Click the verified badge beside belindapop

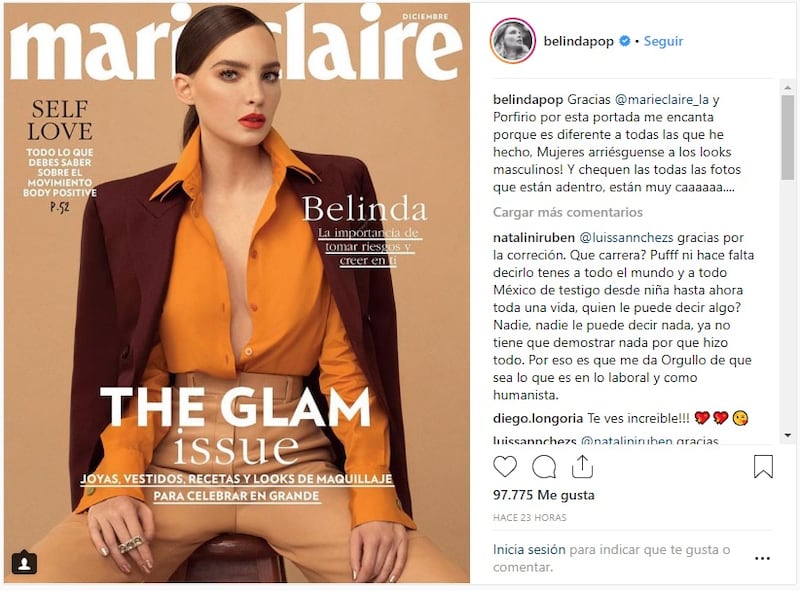pyautogui.click(x=624, y=41)
